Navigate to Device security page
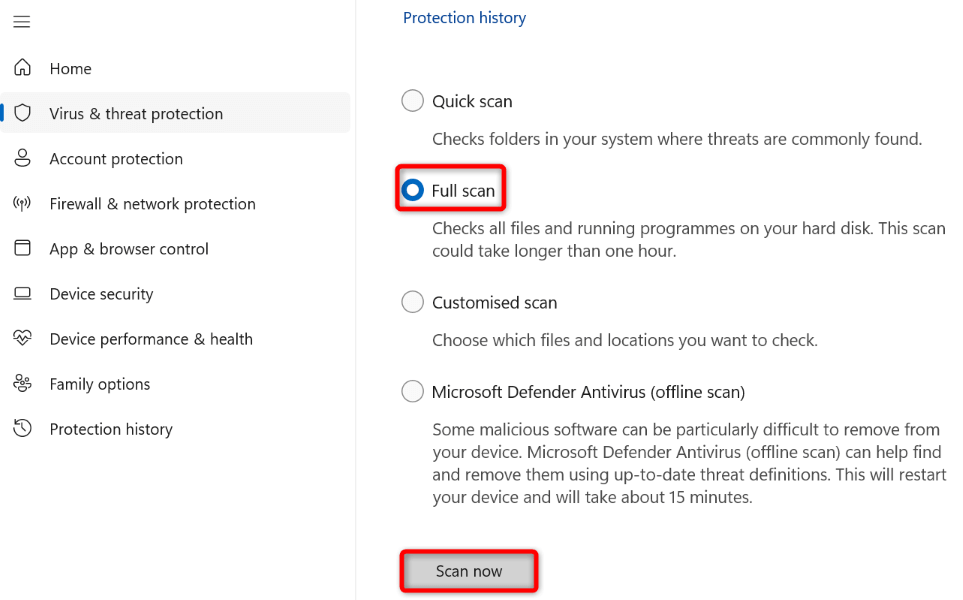The height and width of the screenshot is (600, 963). (x=101, y=294)
